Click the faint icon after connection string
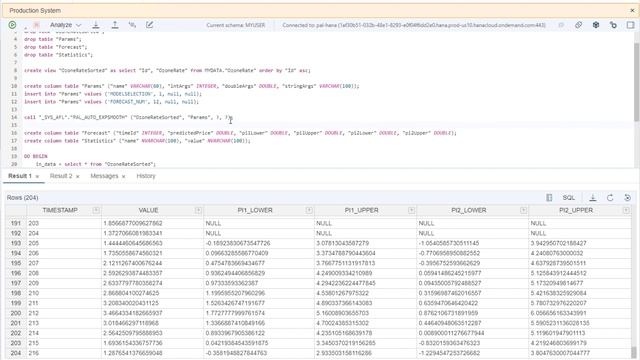Screen dimensions: 640x360 561,25
